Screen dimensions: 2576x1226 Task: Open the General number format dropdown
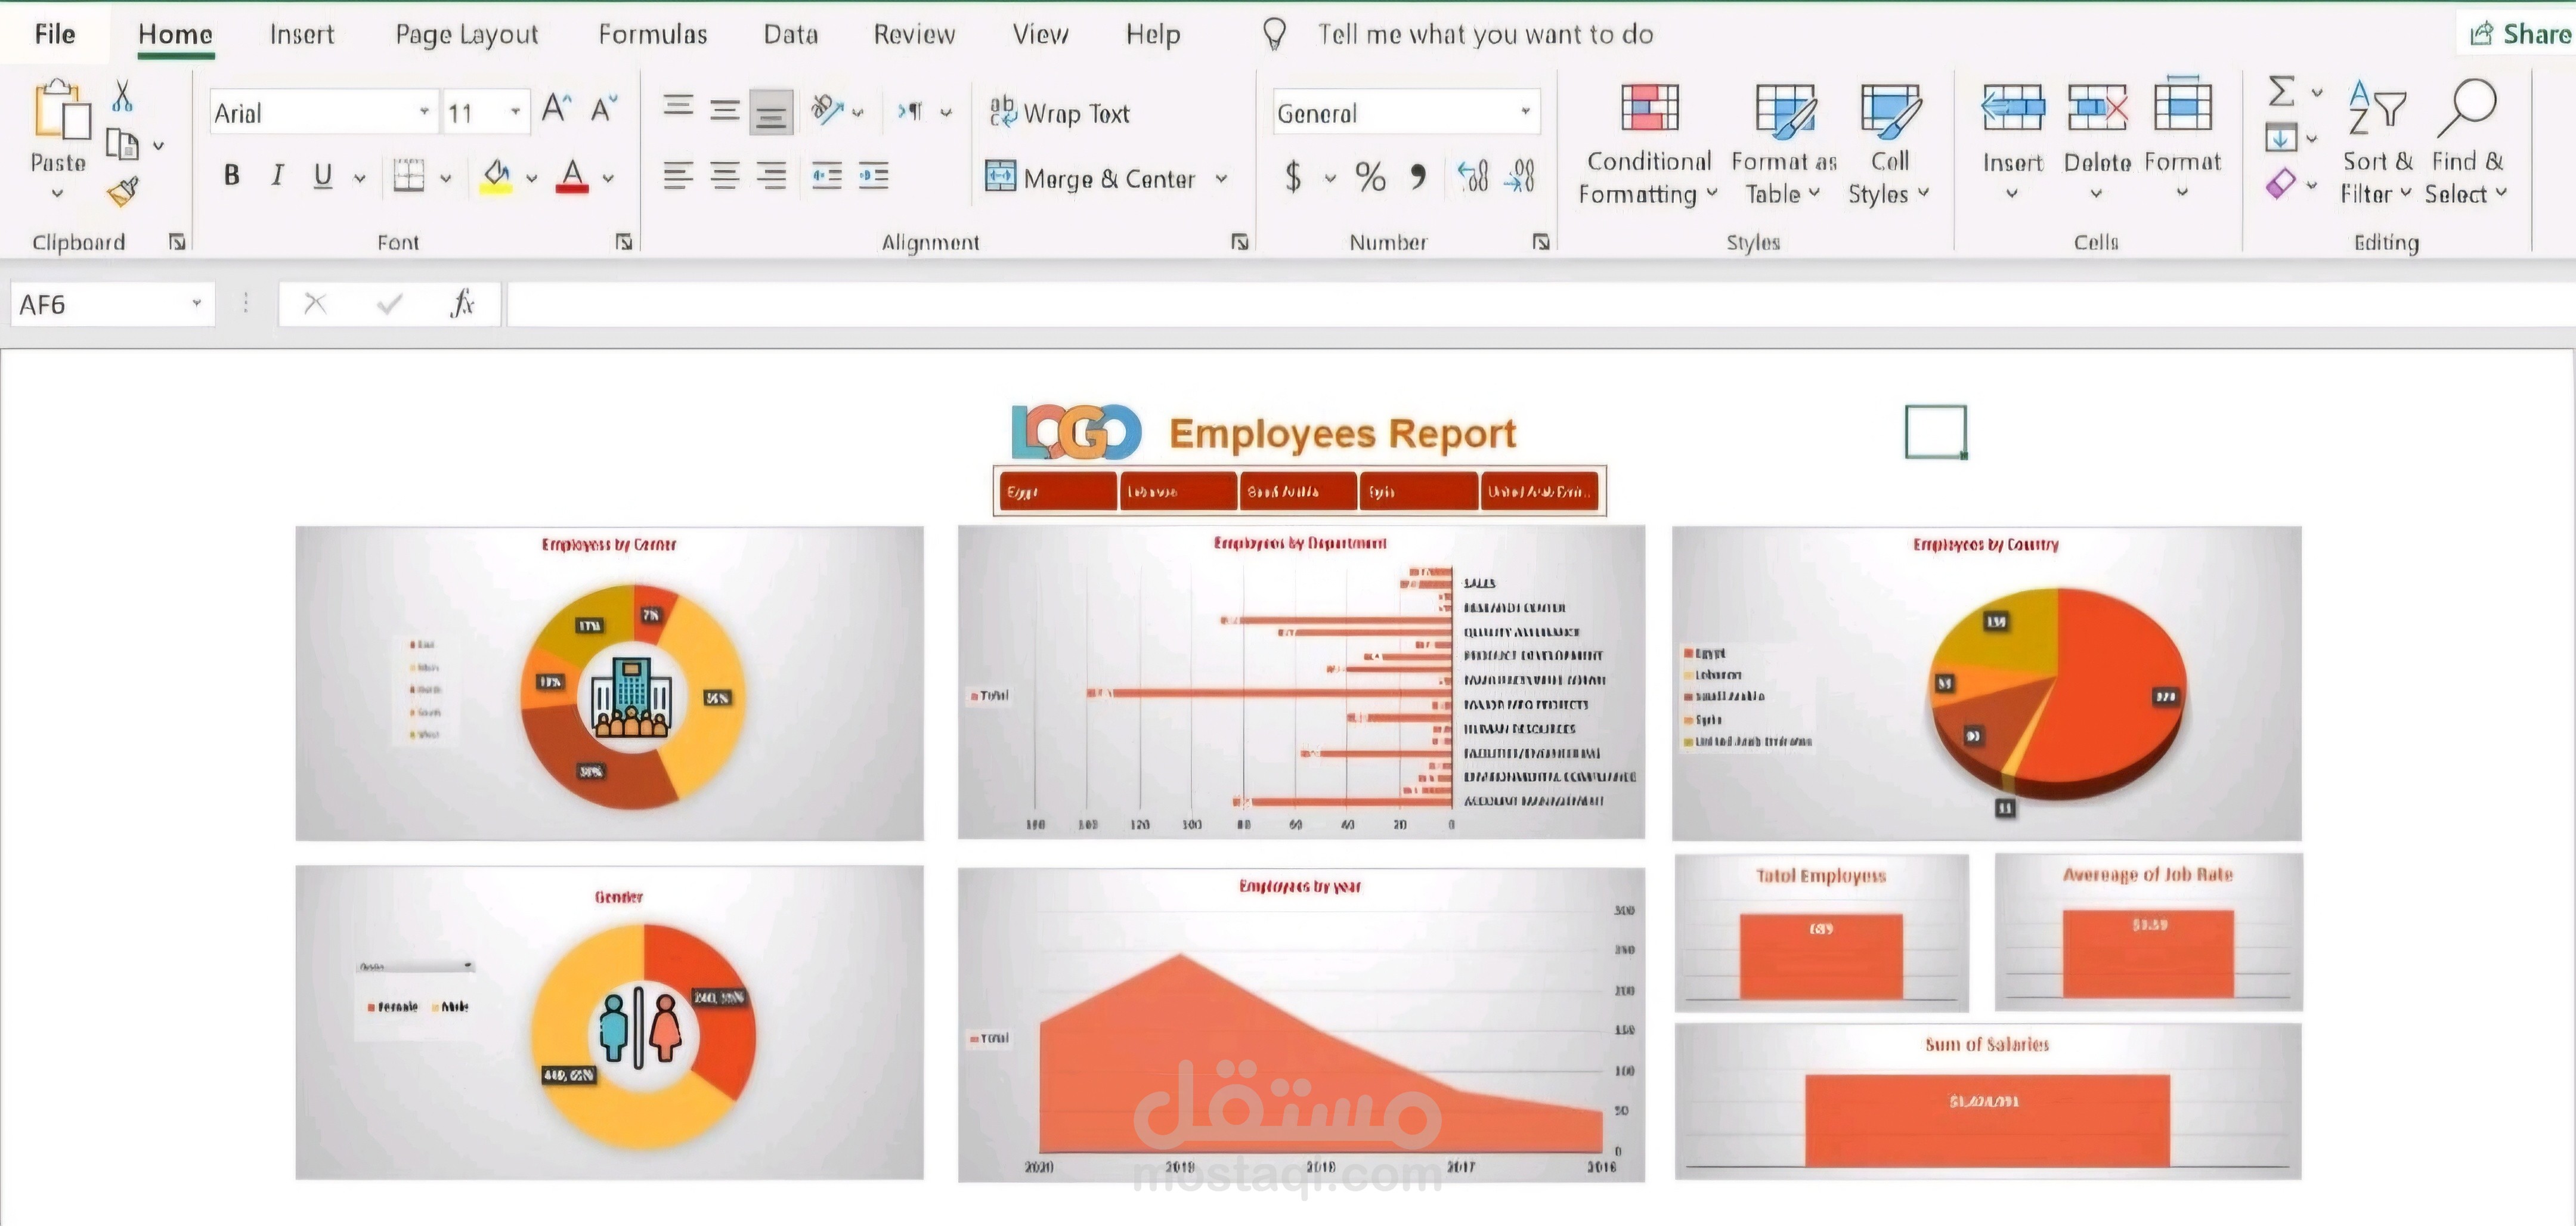(x=1525, y=112)
